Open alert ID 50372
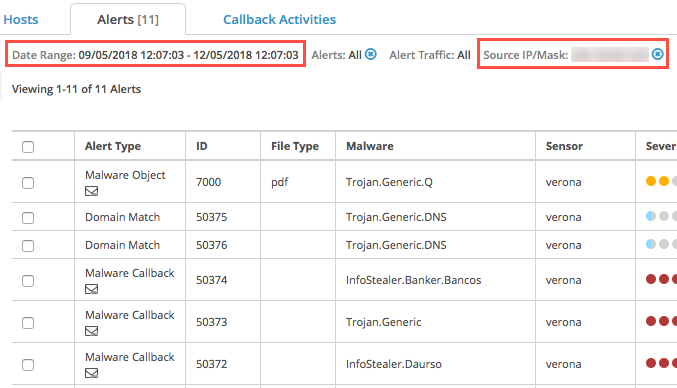This screenshot has height=388, width=677. click(212, 364)
